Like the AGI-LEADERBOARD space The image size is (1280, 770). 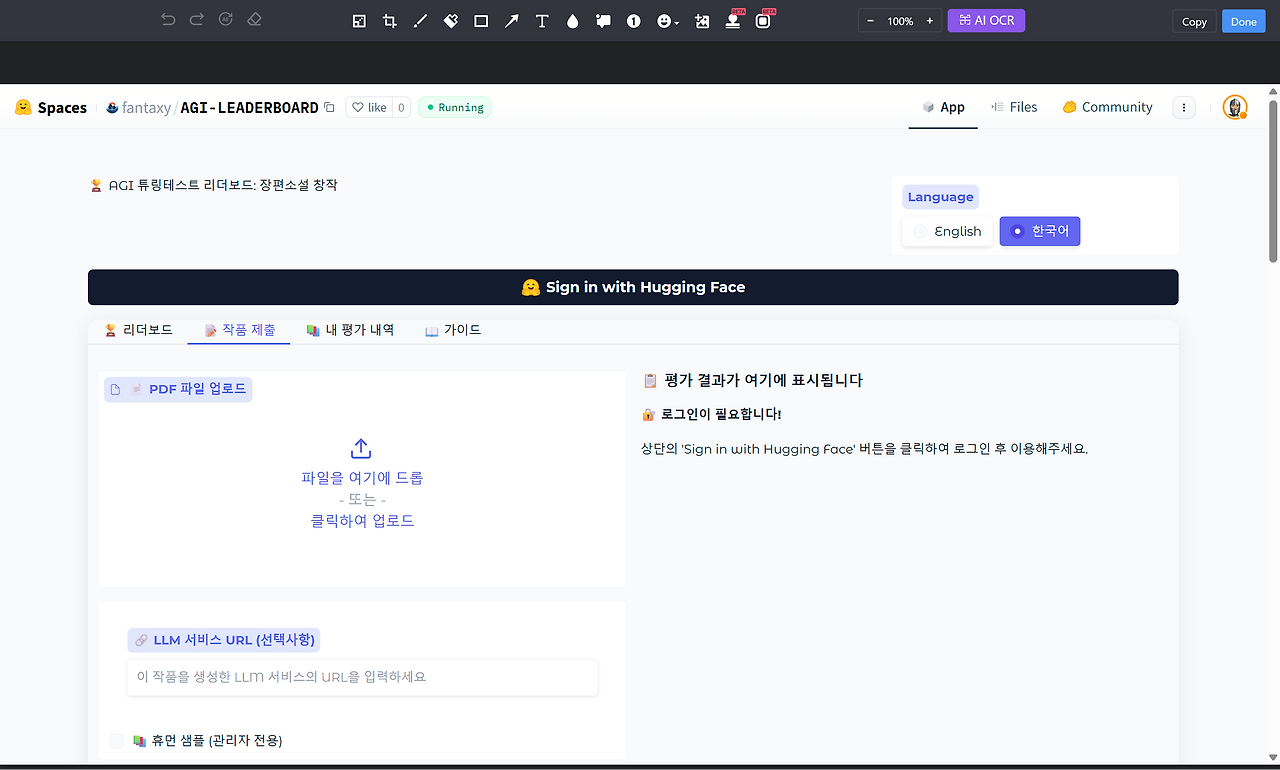tap(369, 107)
